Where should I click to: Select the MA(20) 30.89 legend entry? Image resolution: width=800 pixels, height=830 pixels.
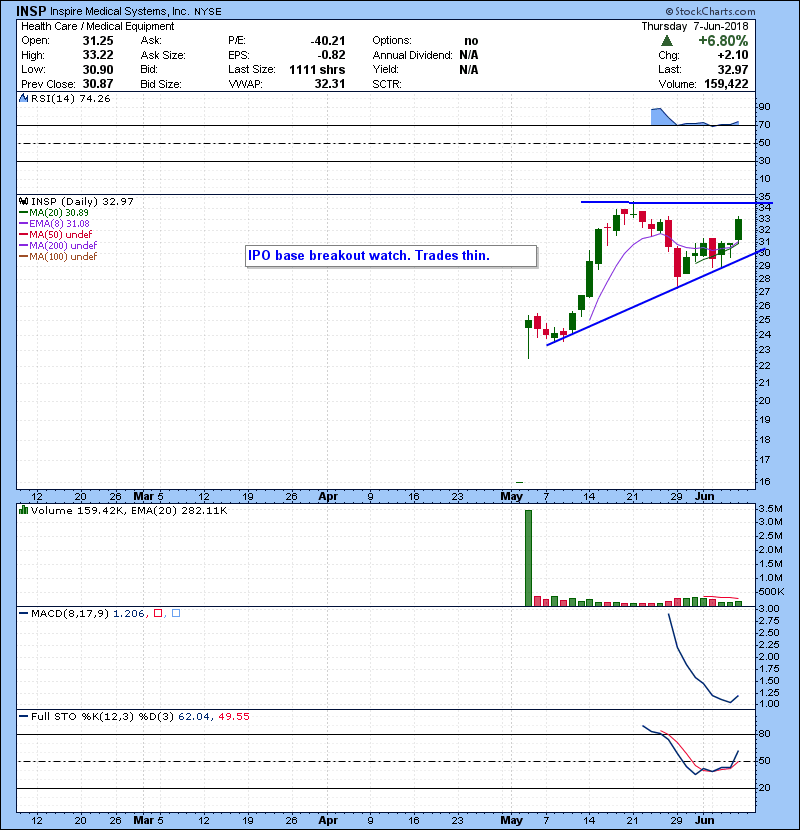[x=54, y=213]
